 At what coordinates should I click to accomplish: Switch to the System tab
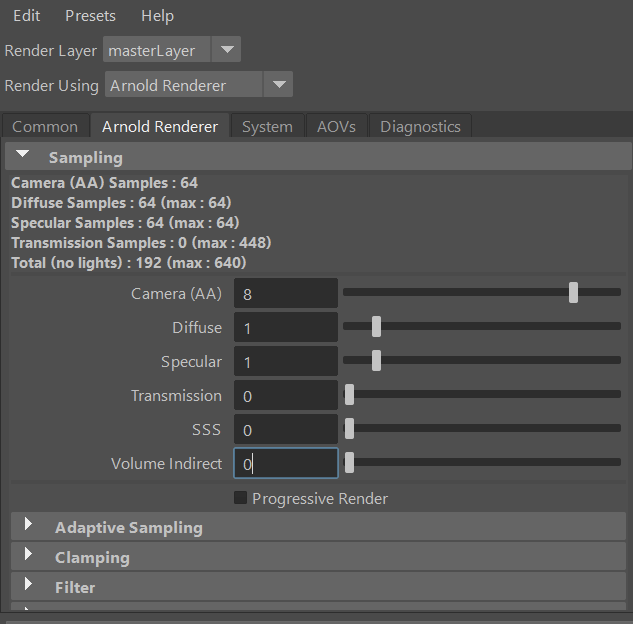[267, 127]
